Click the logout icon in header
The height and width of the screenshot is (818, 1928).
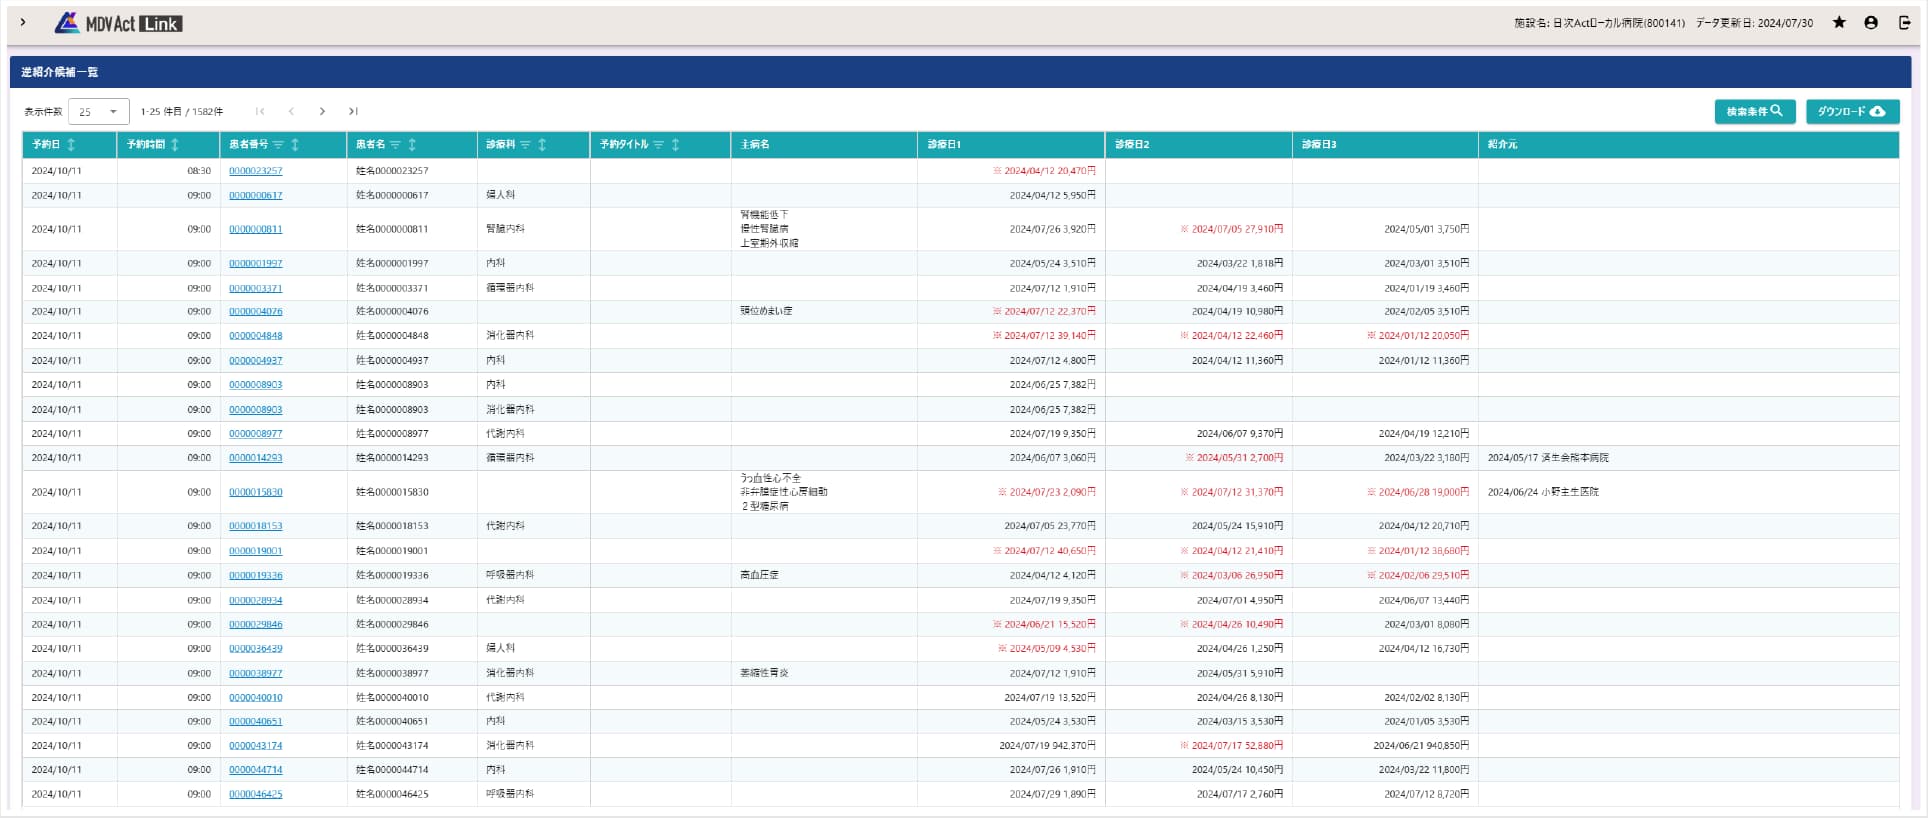(1904, 23)
